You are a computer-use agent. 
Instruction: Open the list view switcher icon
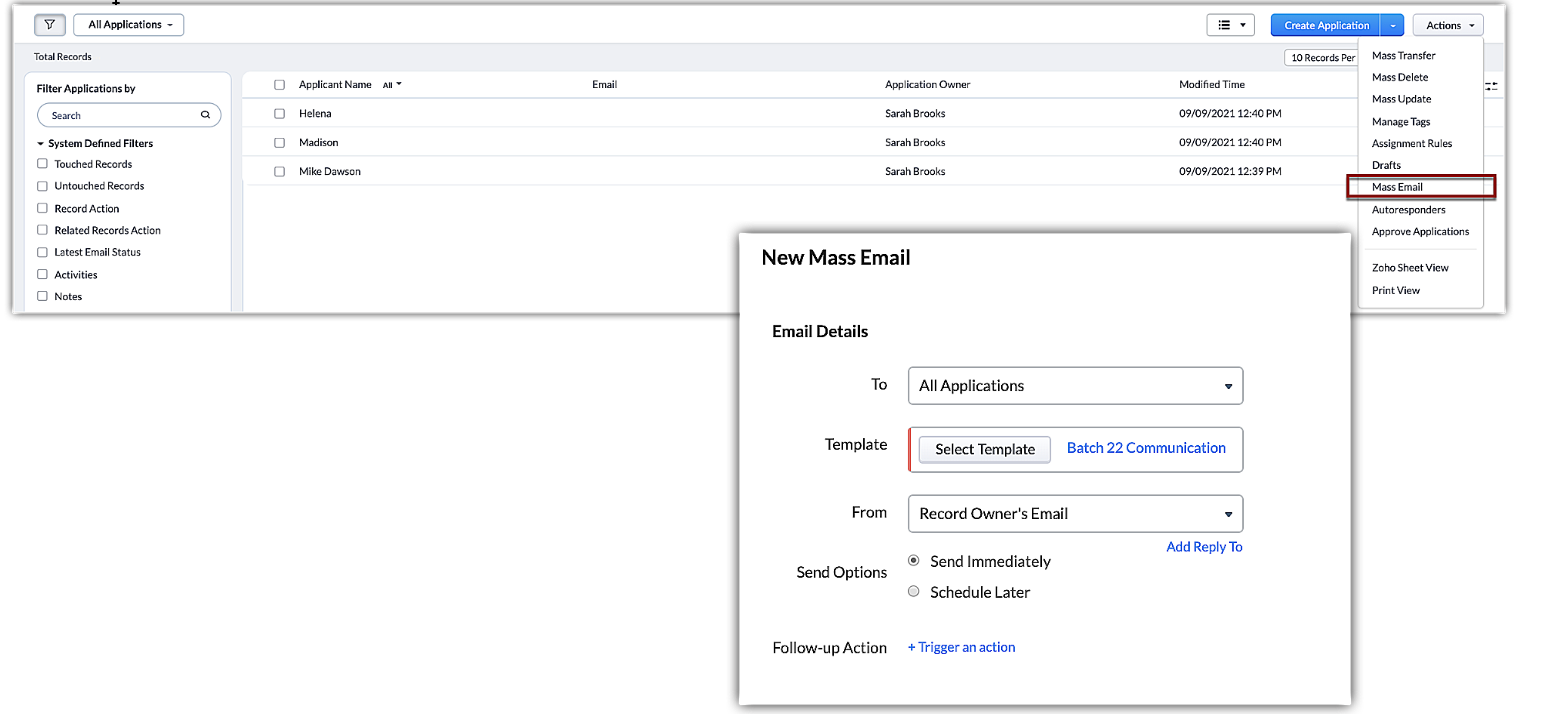pyautogui.click(x=1230, y=25)
